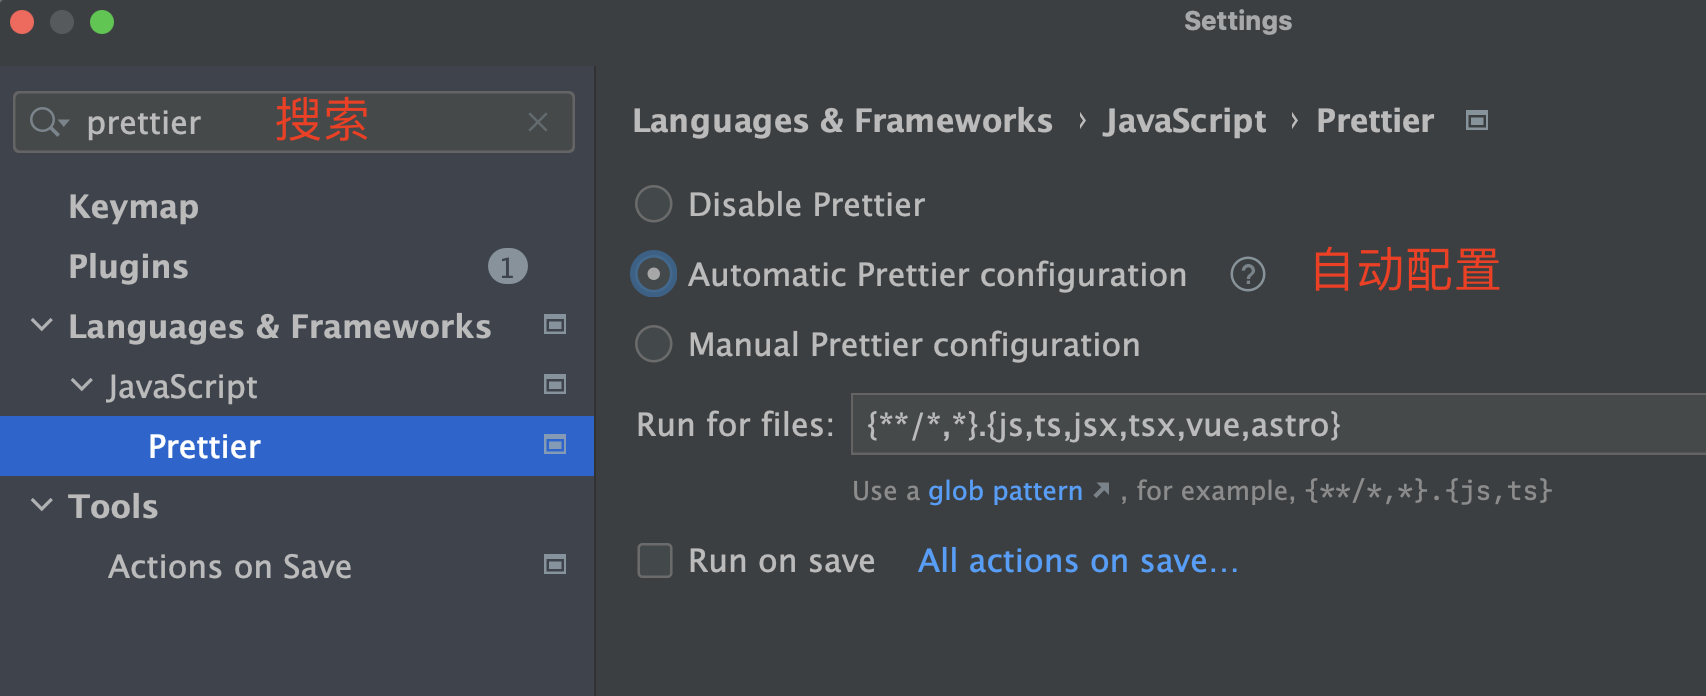Select JavaScript in settings tree
The width and height of the screenshot is (1706, 696).
pyautogui.click(x=182, y=387)
